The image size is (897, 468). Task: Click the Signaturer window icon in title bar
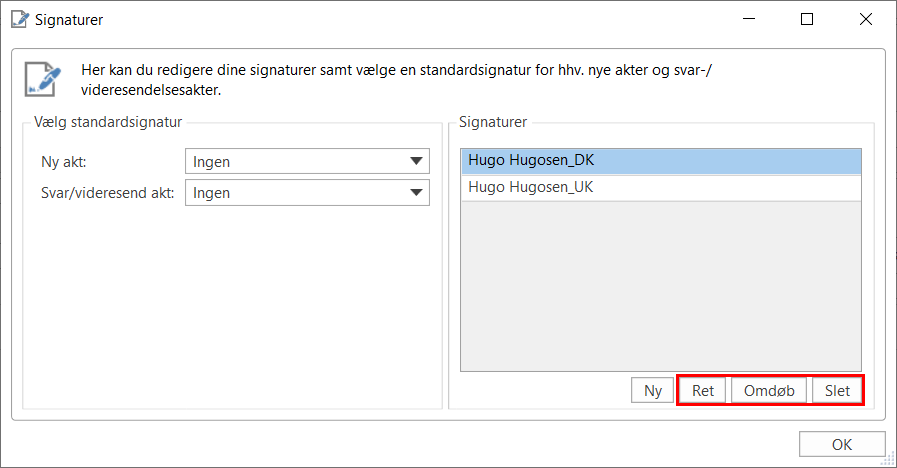[x=18, y=19]
